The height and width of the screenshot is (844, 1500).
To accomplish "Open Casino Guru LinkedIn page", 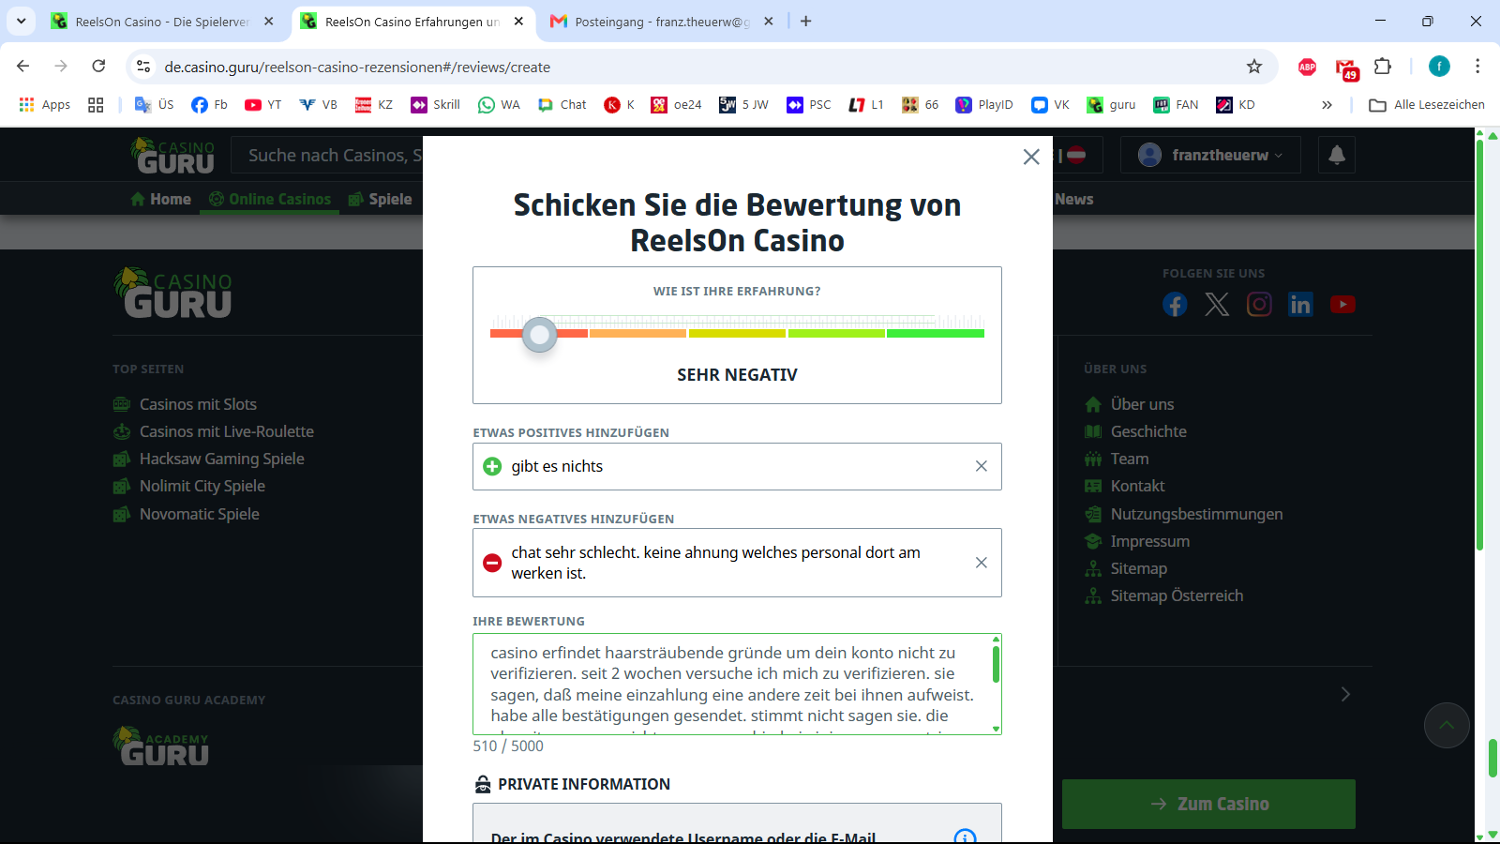I will pos(1300,304).
